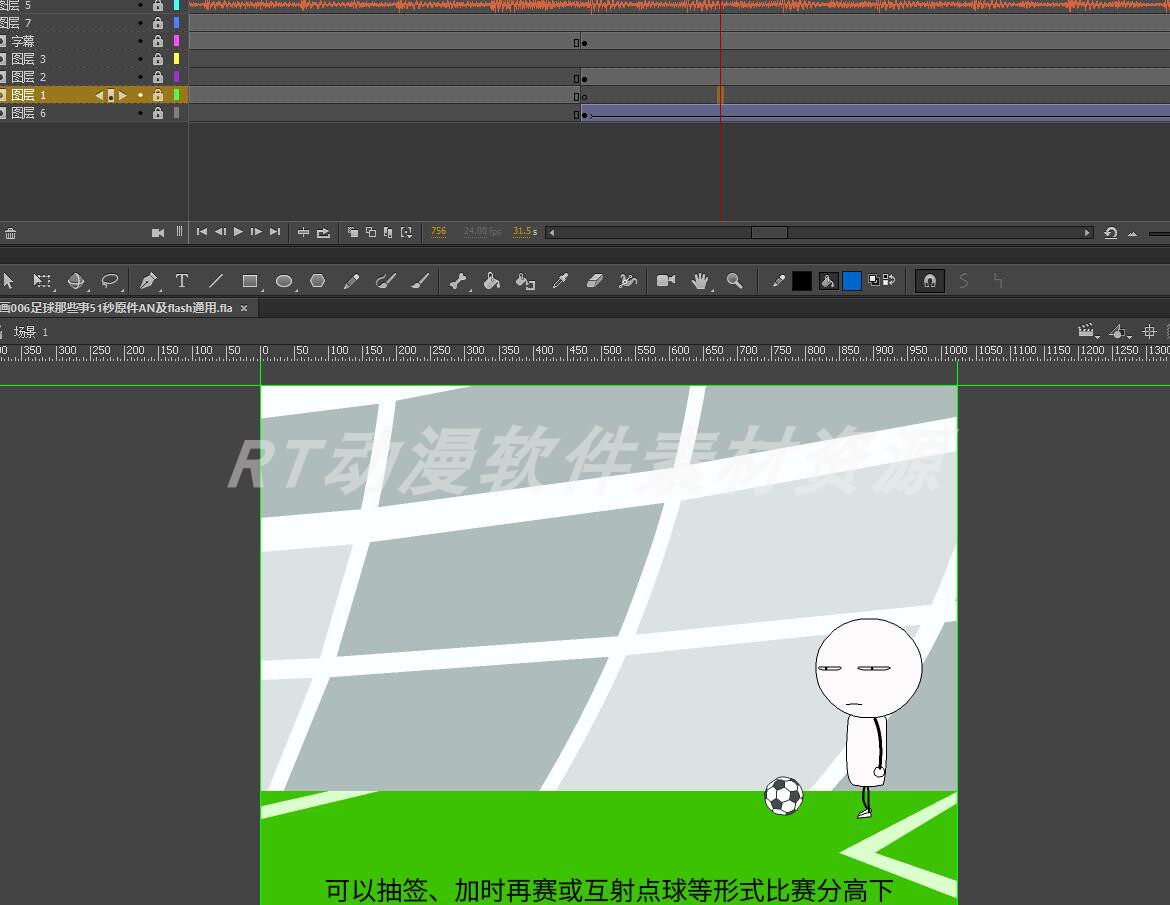Click black stroke color swatch

coord(801,281)
